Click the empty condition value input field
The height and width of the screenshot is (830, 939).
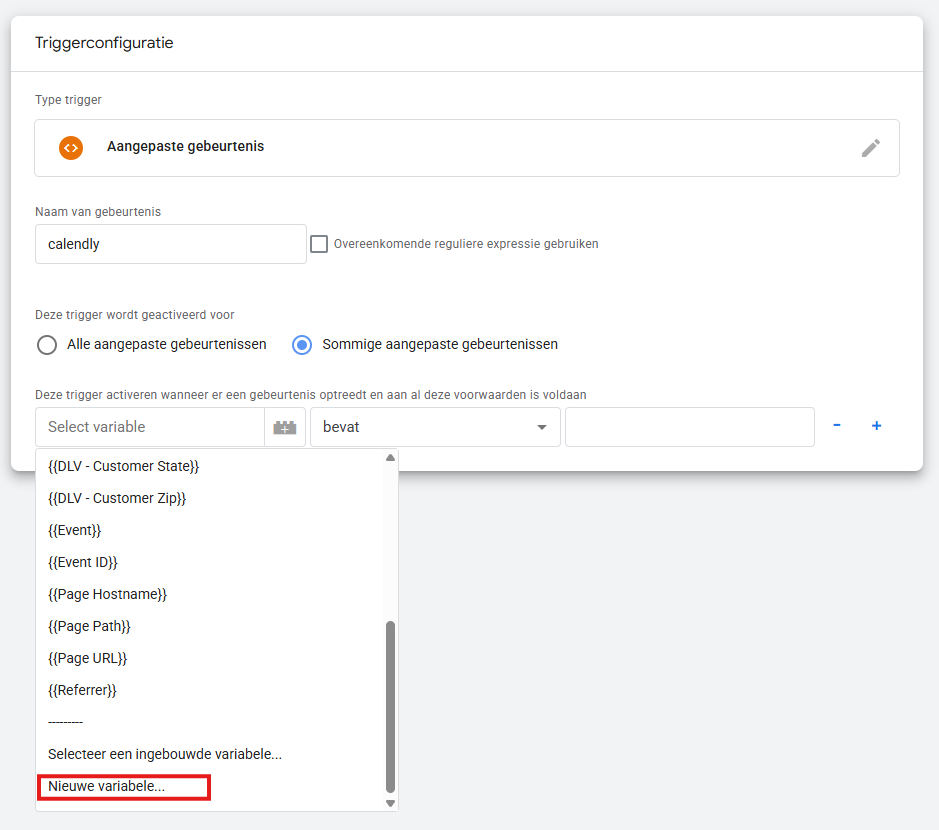click(689, 427)
